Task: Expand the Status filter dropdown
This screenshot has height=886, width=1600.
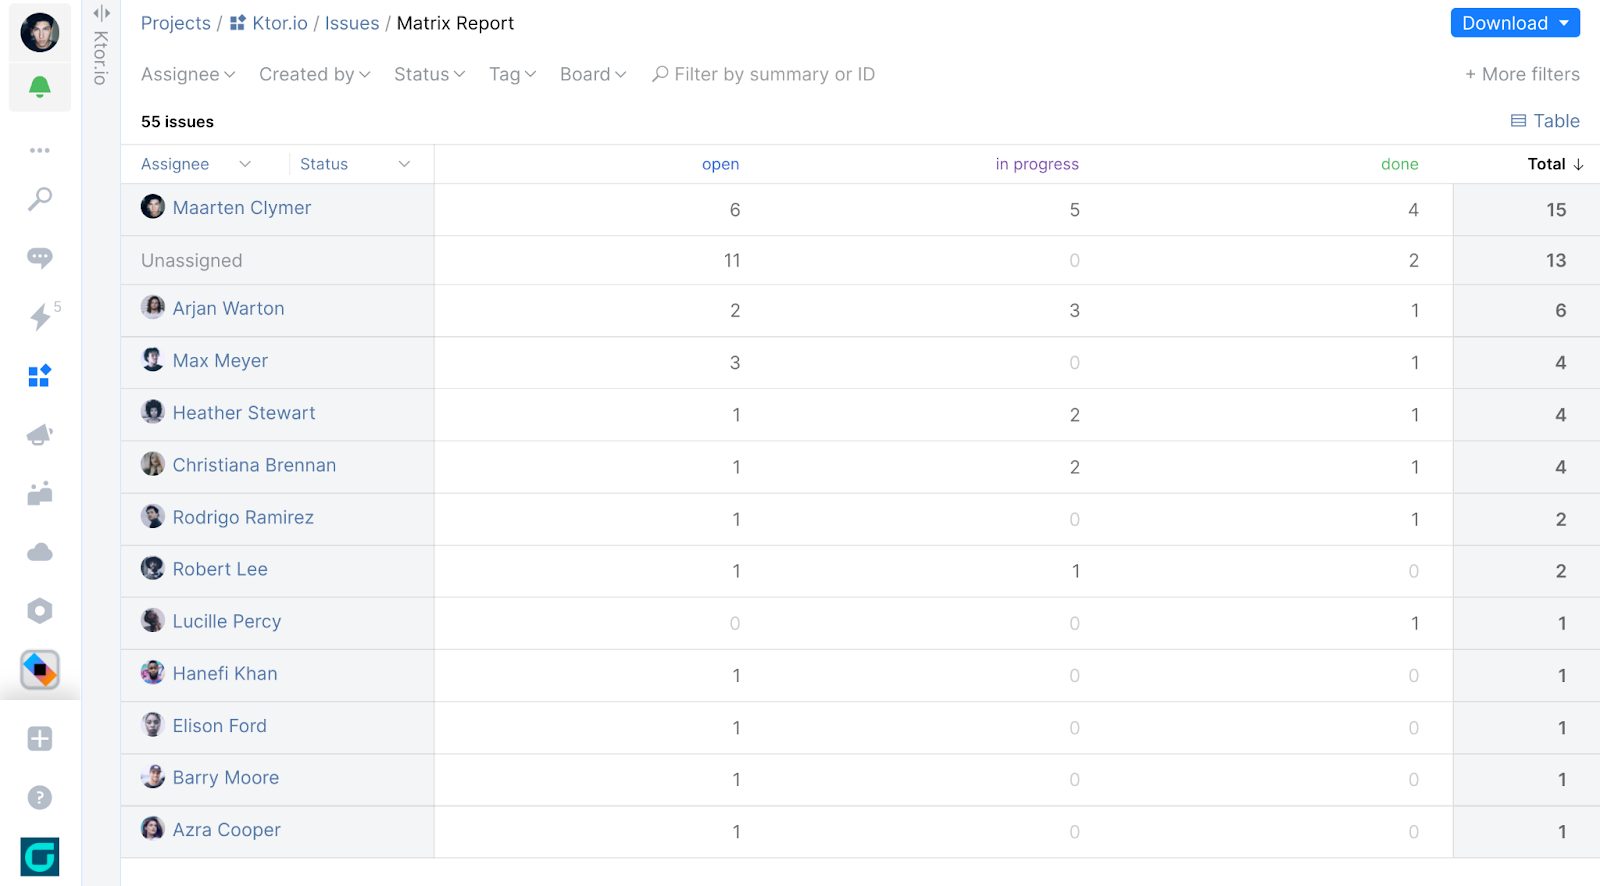Action: pyautogui.click(x=430, y=74)
